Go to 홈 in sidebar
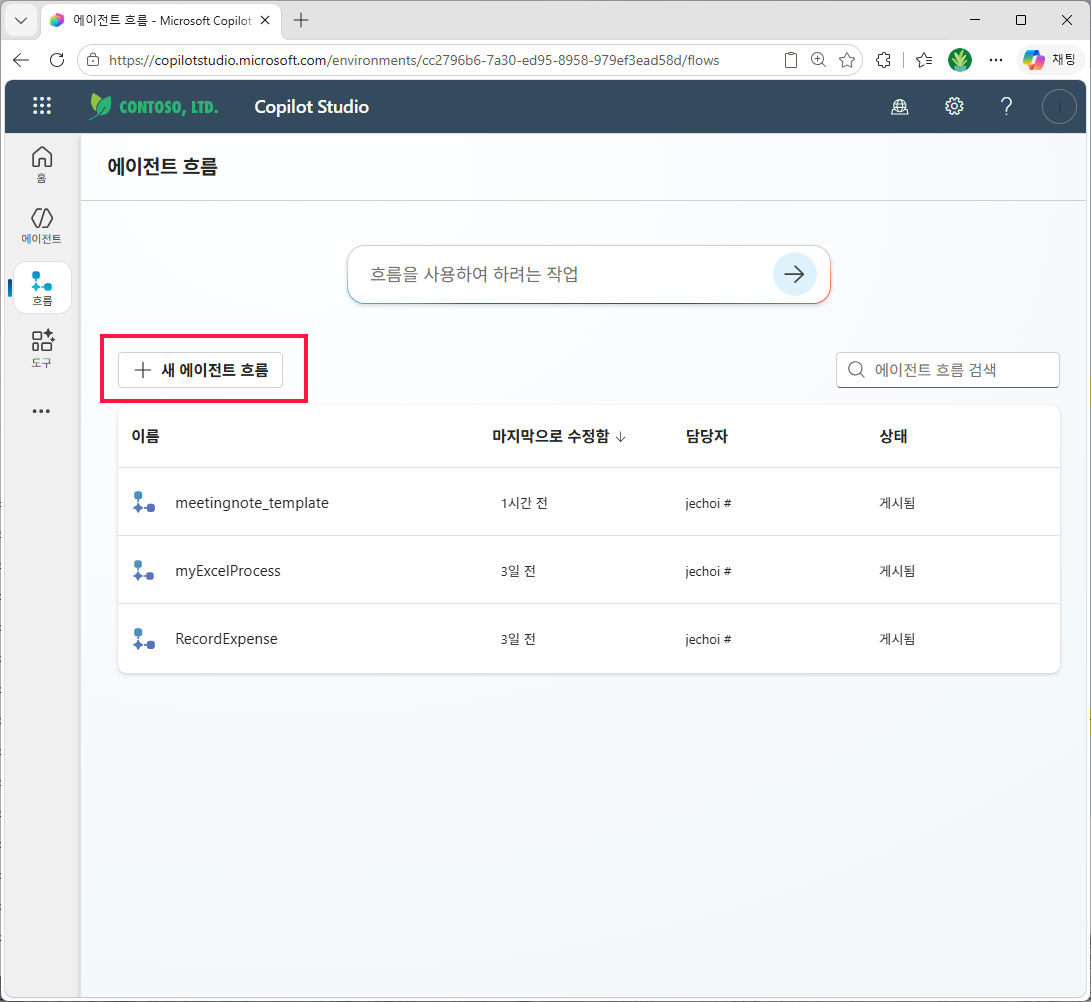 42,164
